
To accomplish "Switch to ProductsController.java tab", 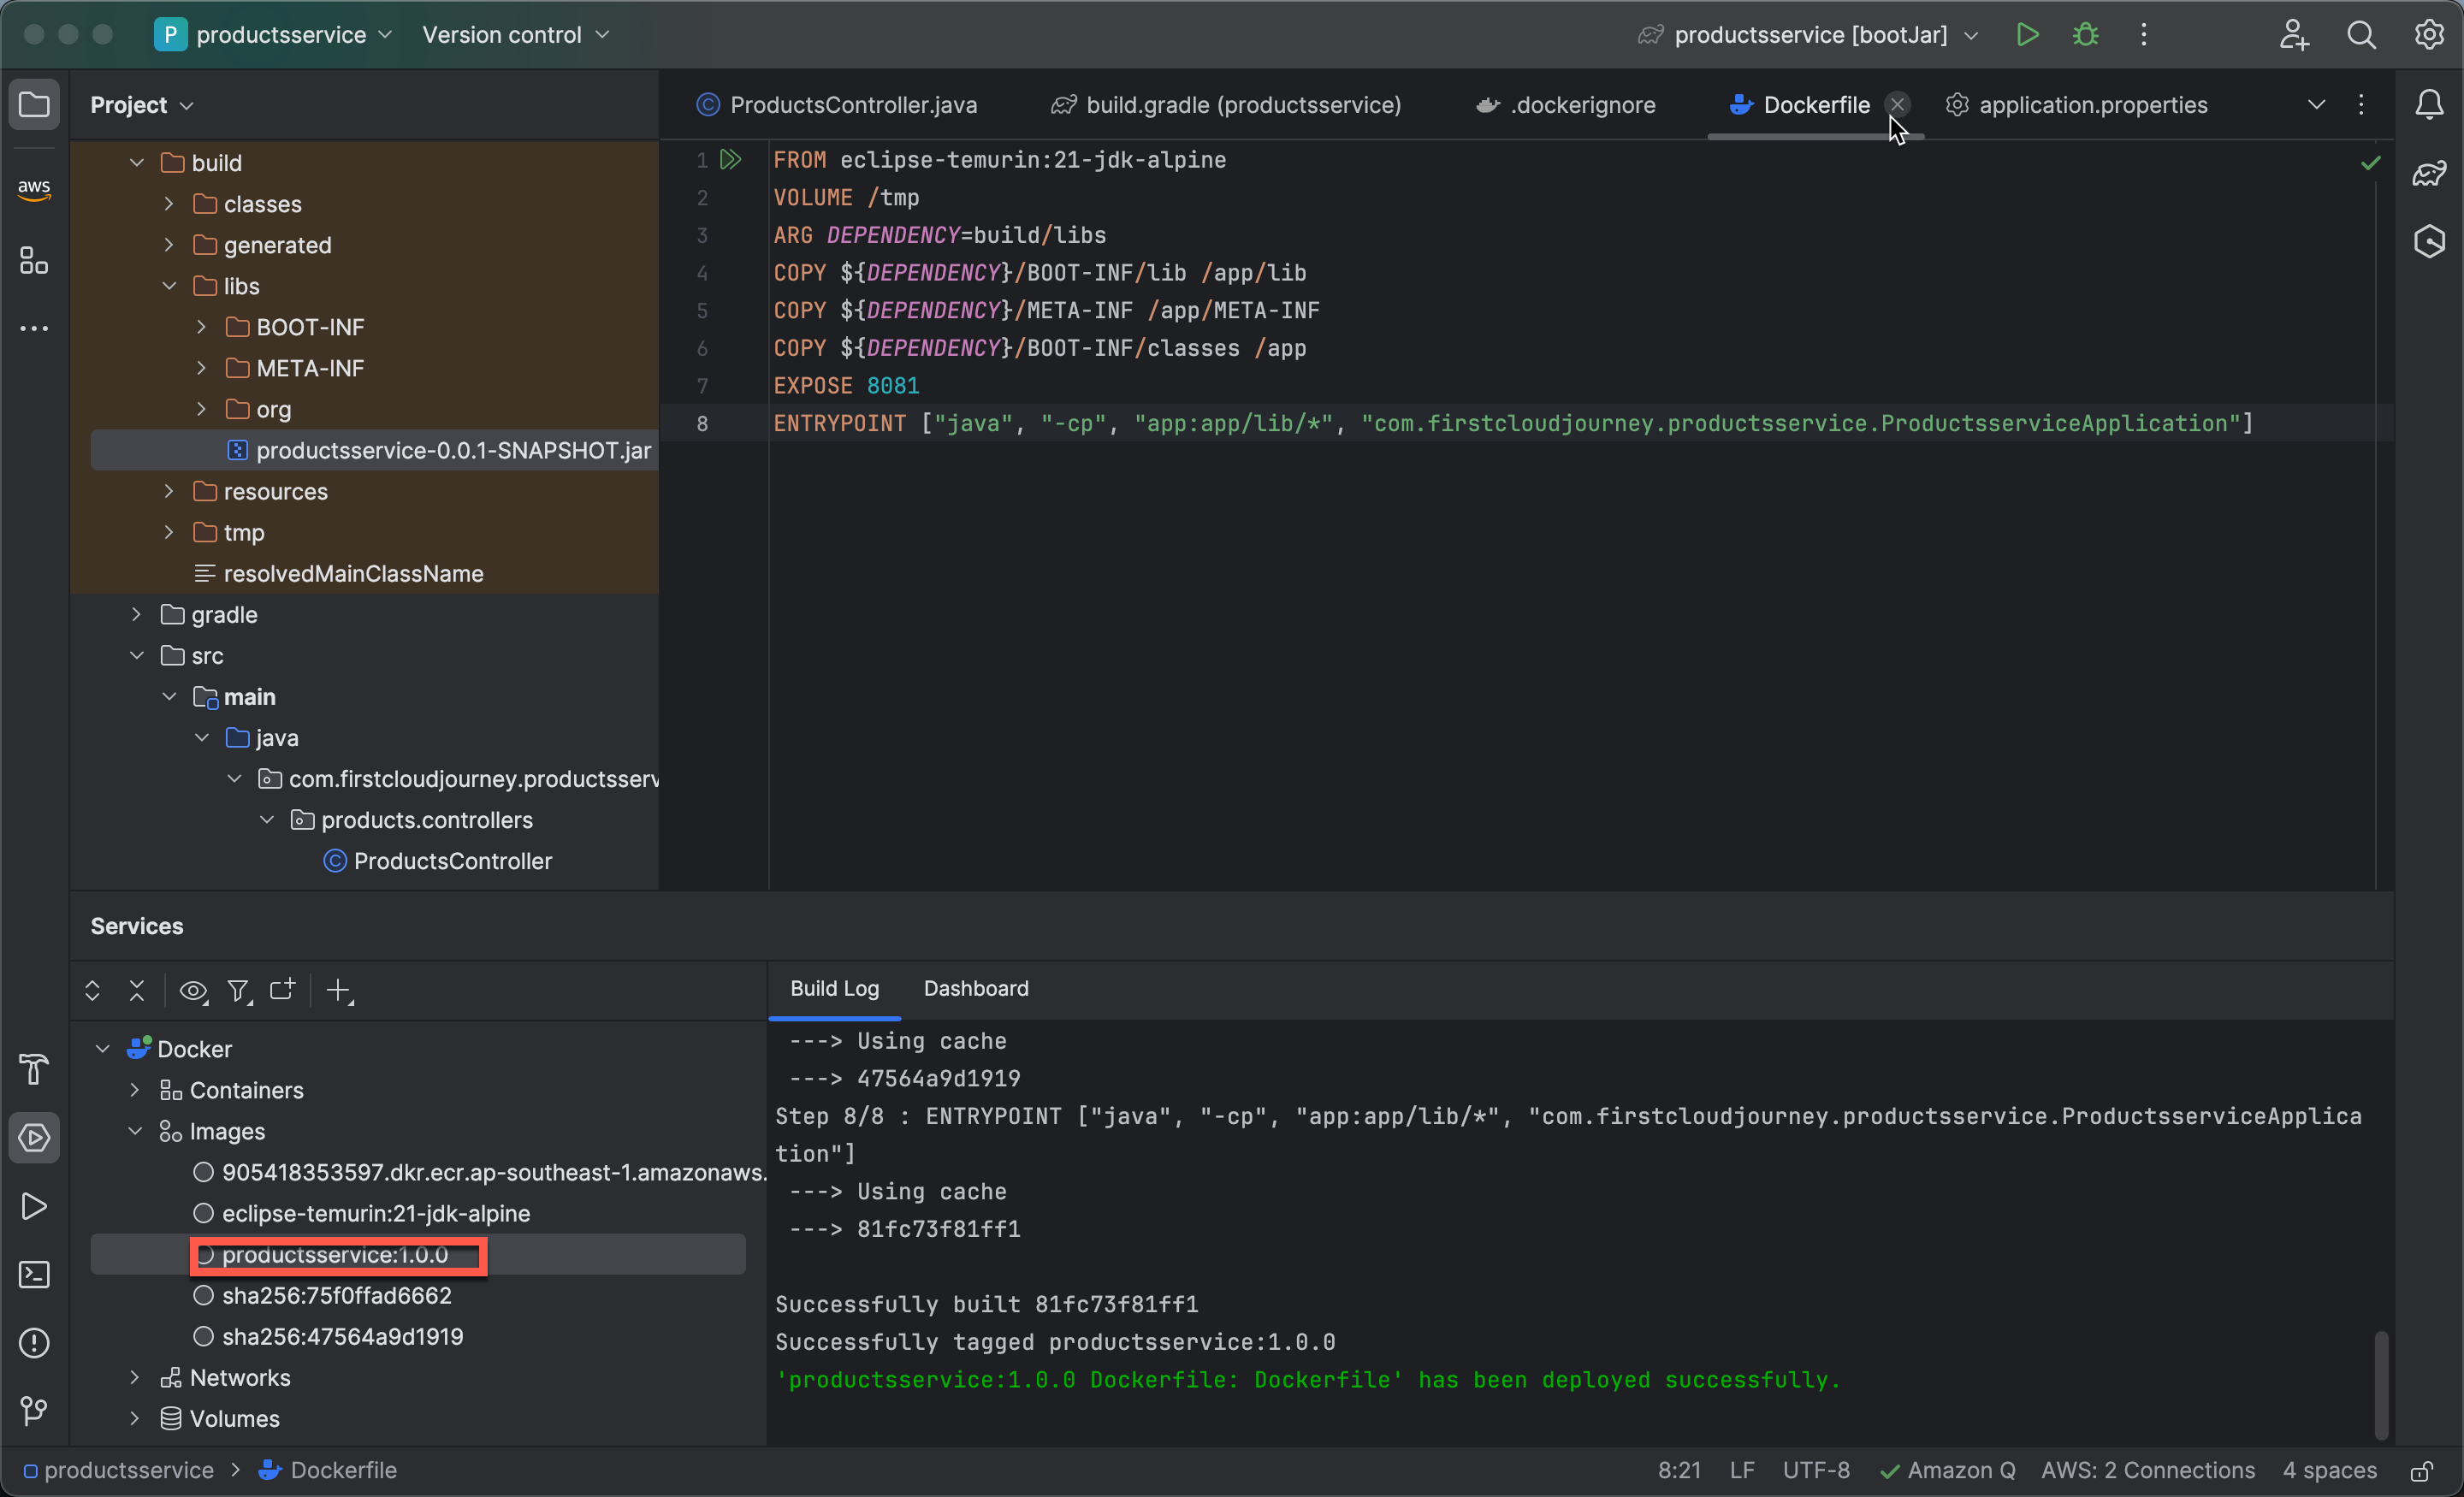I will (837, 105).
